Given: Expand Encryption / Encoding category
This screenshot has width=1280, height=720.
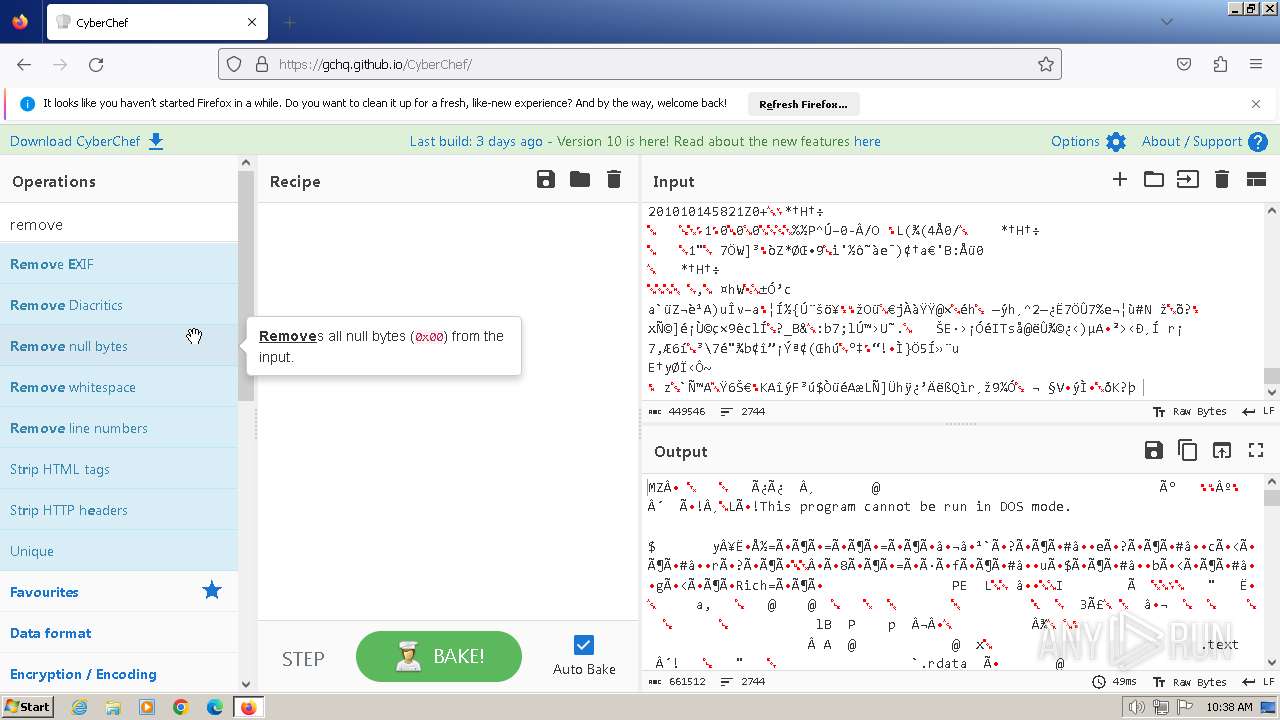Looking at the screenshot, I should point(119,674).
